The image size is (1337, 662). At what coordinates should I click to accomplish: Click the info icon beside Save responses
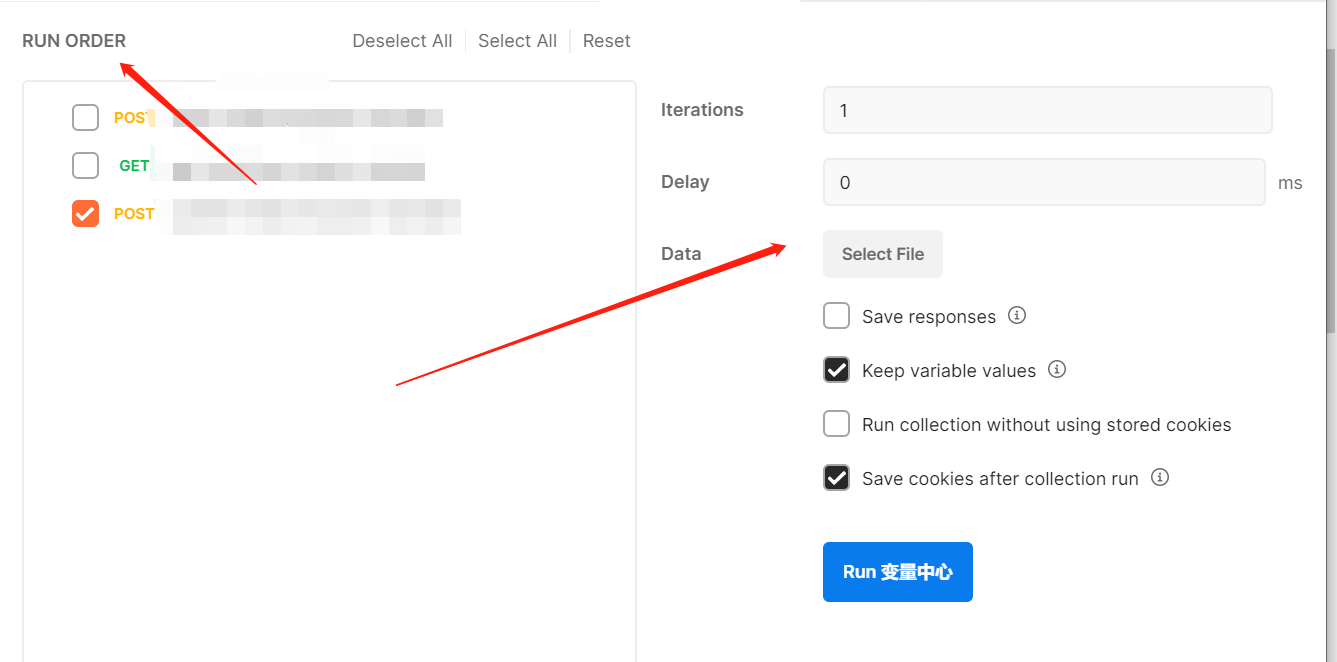click(1017, 316)
